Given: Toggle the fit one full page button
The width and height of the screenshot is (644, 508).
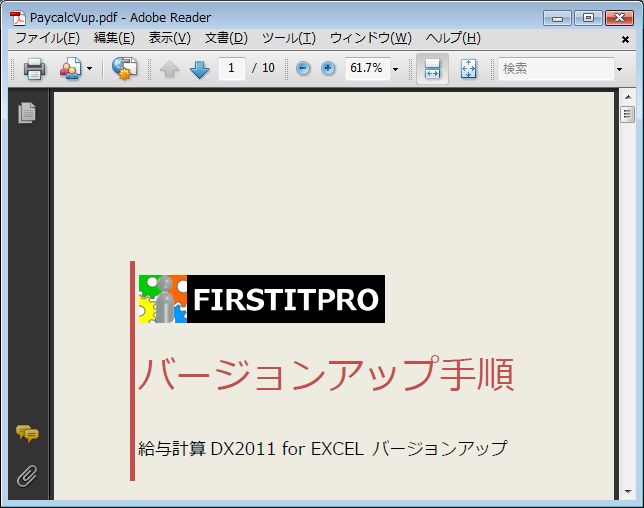Looking at the screenshot, I should (469, 69).
